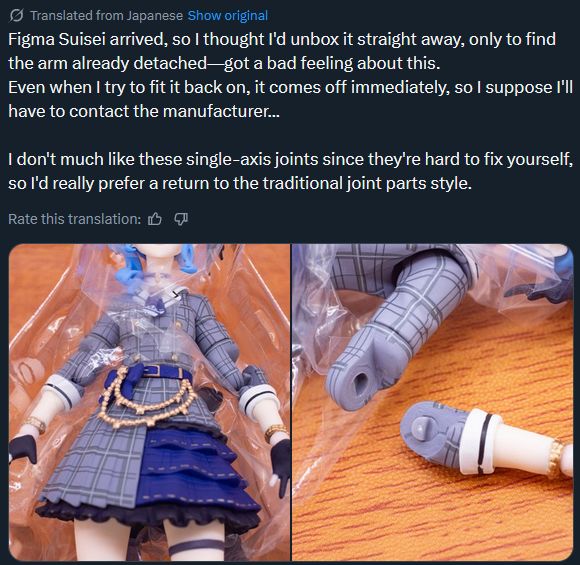Click the Rate this translation label
Viewport: 580px width, 565px height.
point(74,219)
